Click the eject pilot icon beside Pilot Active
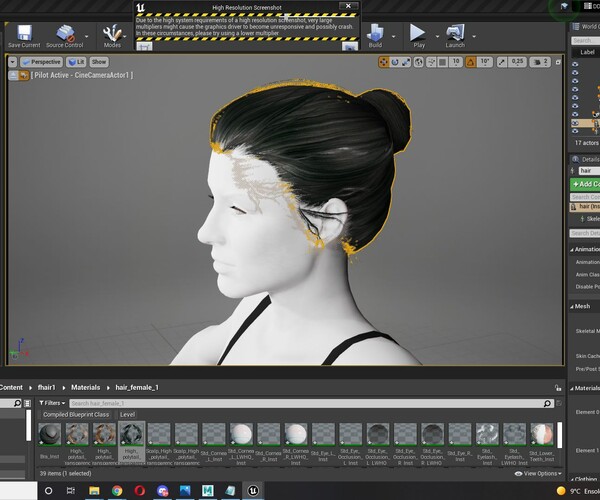Viewport: 600px width, 500px height. coord(13,75)
